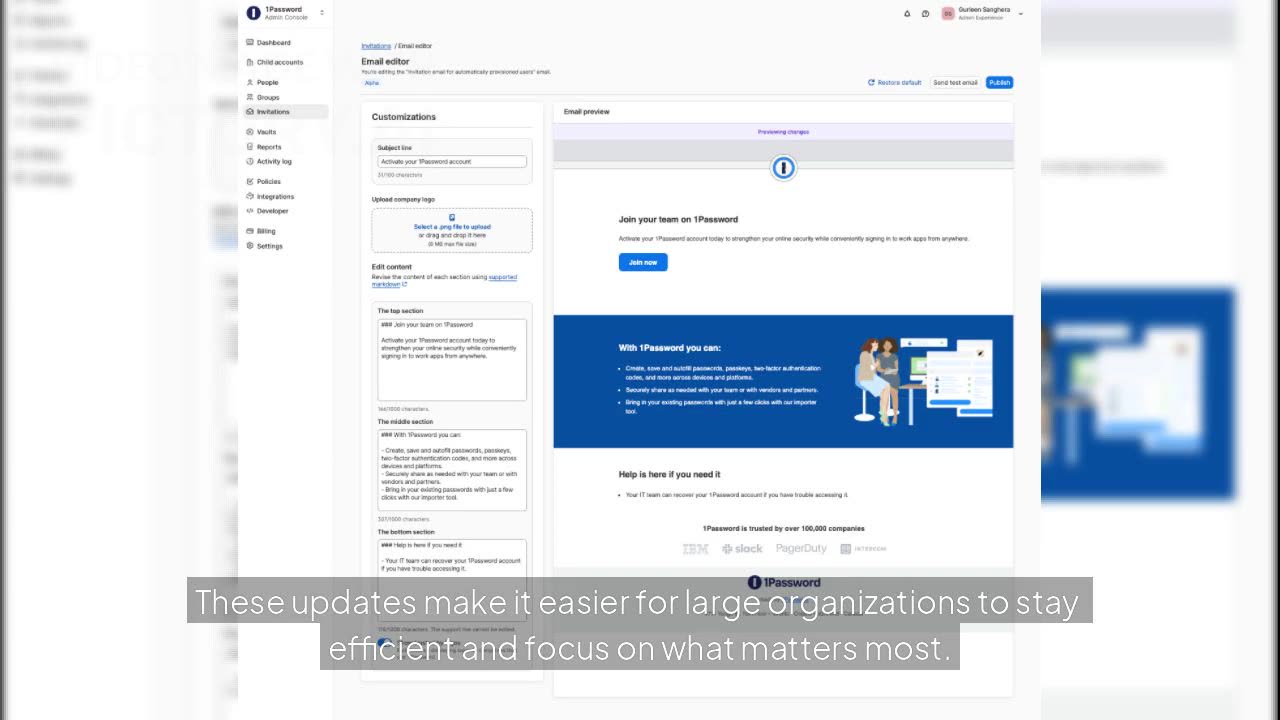Click the Email preview panel title
1280x720 pixels.
click(586, 112)
